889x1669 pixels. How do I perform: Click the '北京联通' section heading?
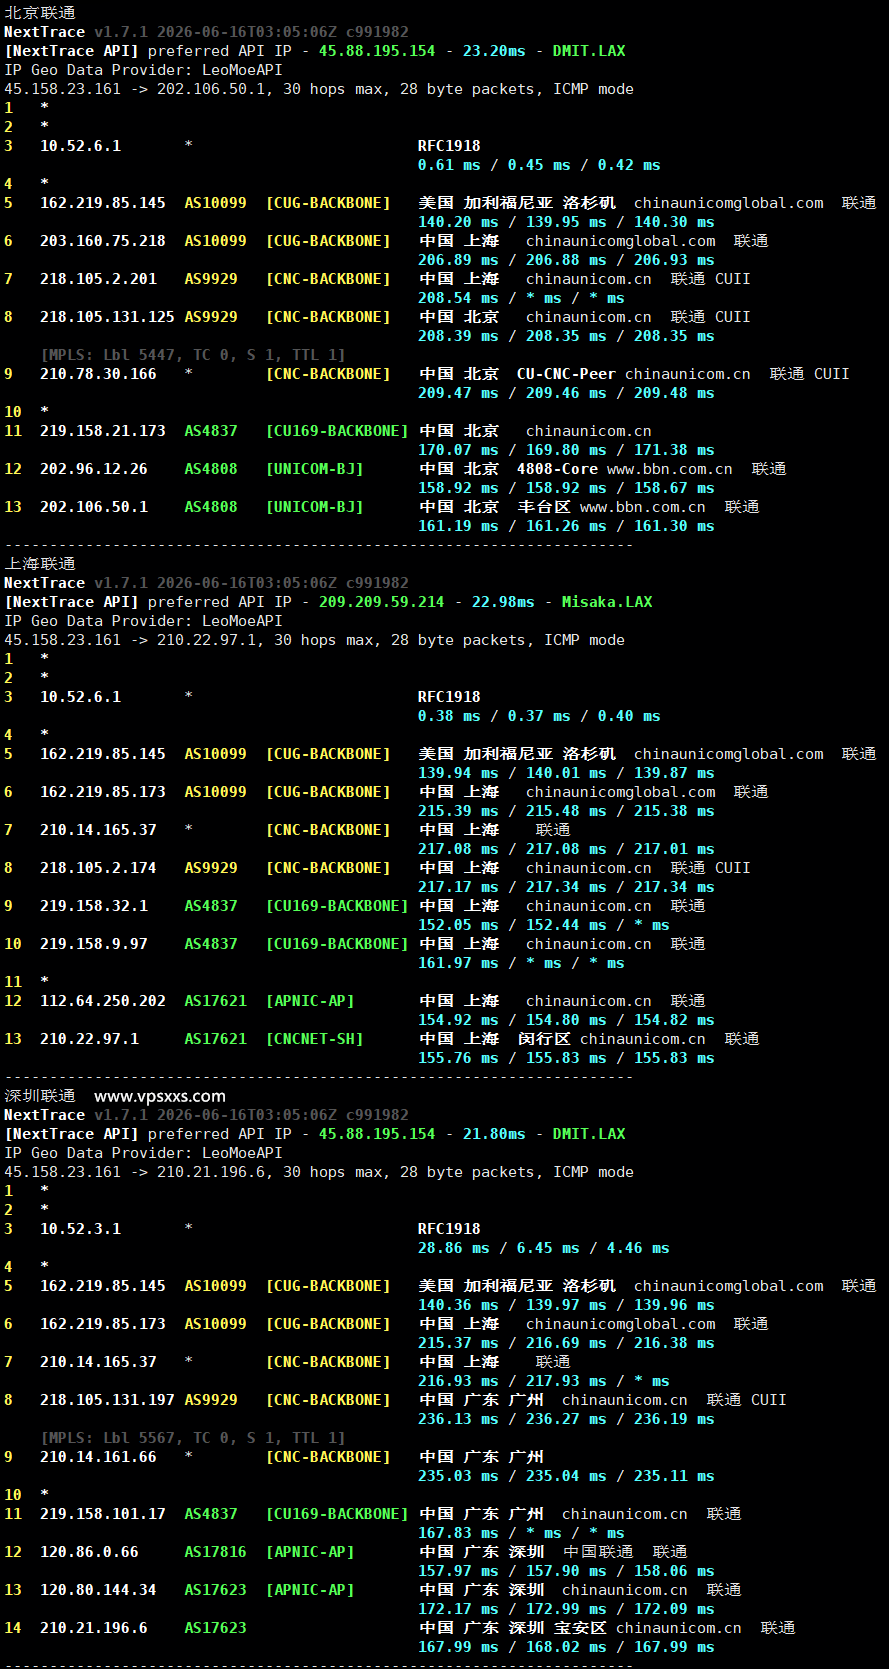click(40, 13)
